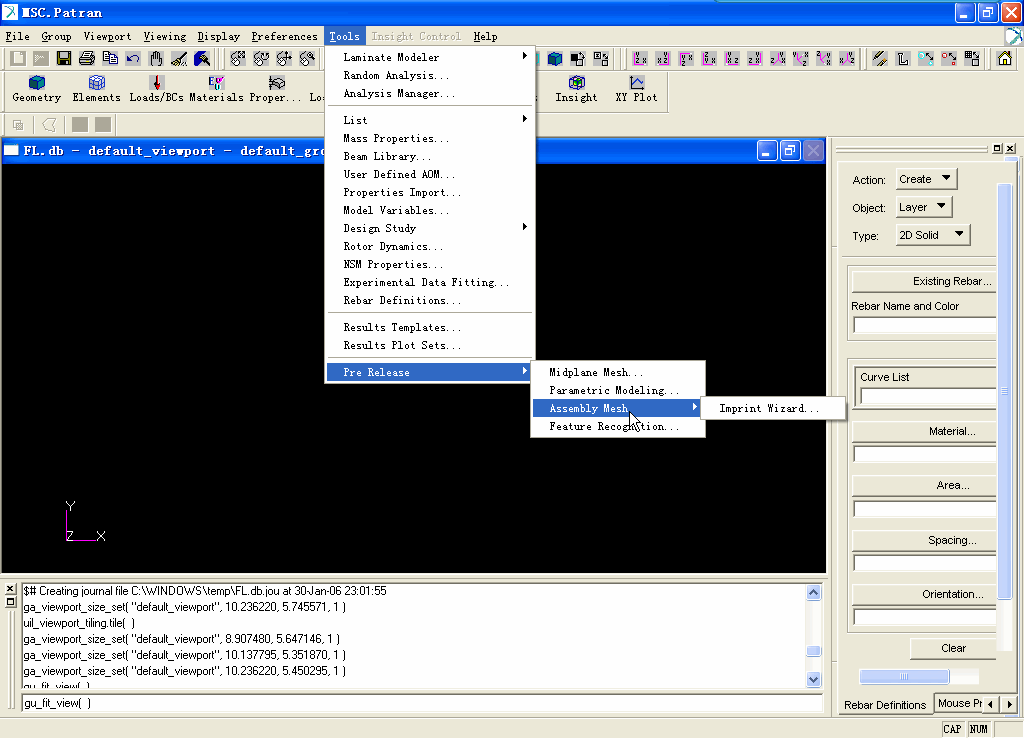
Task: Click the Orientation button
Action: pos(924,594)
